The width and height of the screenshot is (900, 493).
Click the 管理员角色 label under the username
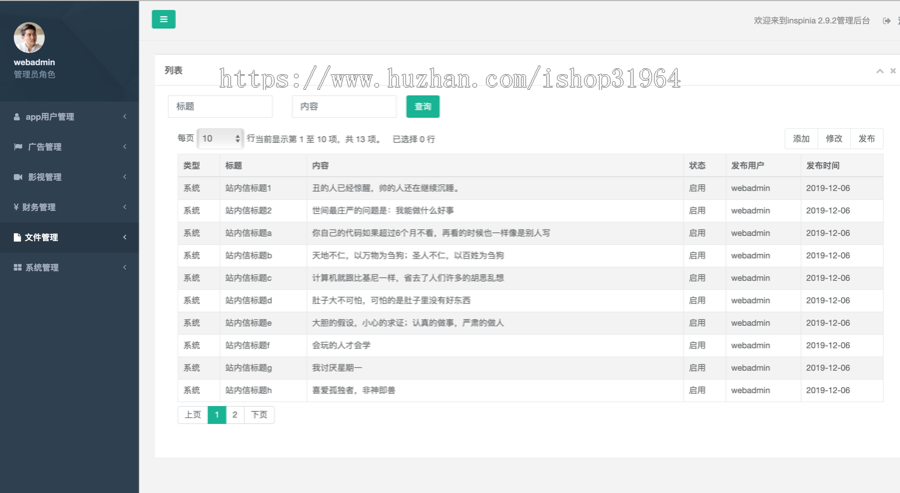click(34, 75)
